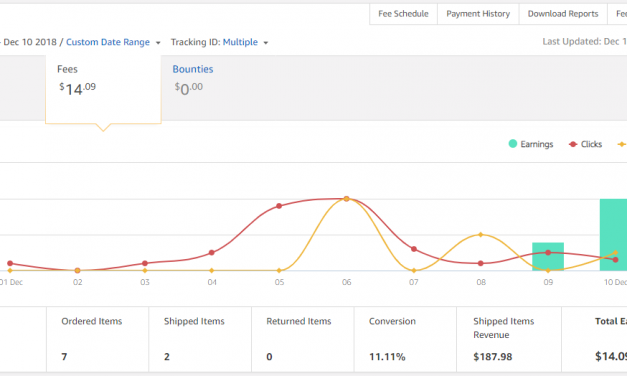Click the red Clicks point at 04
This screenshot has width=627, height=376.
[x=212, y=252]
